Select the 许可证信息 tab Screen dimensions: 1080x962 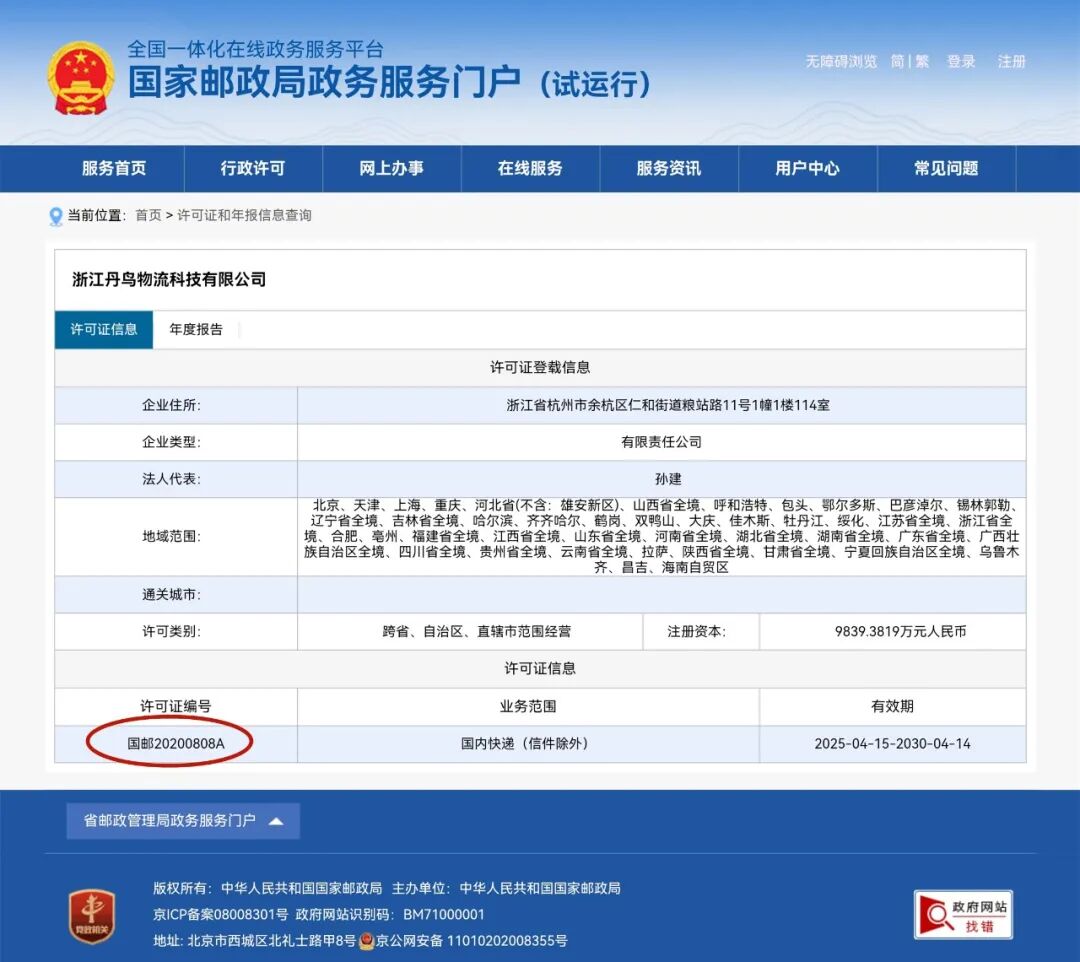[103, 330]
